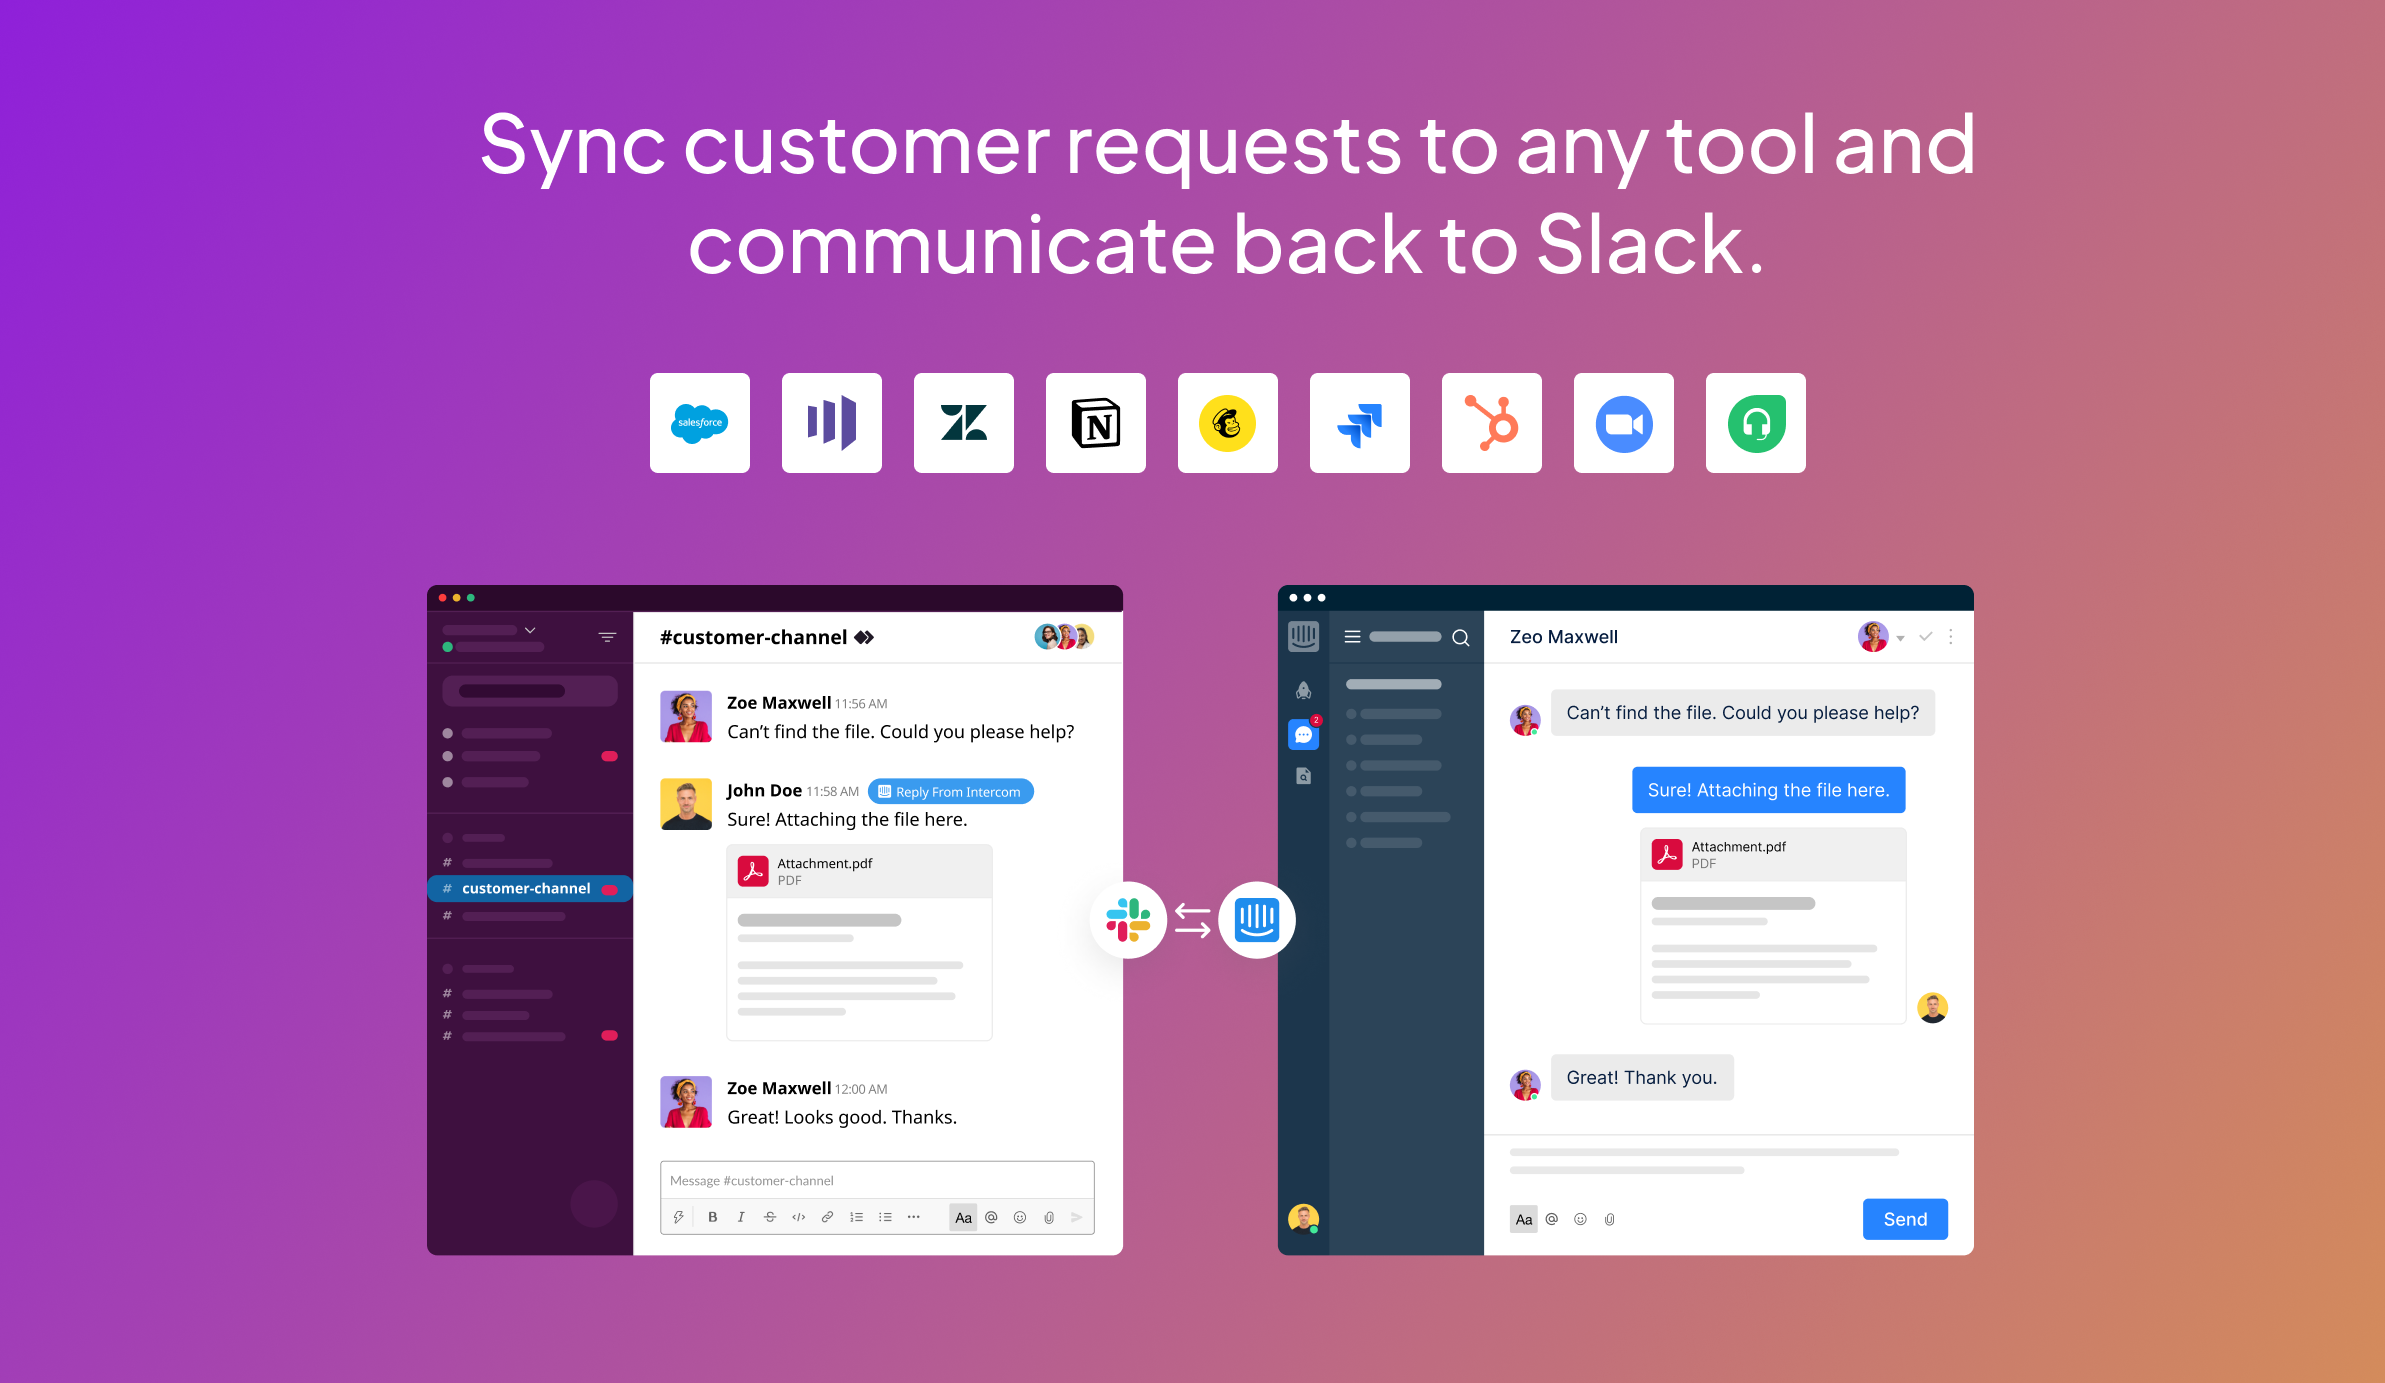Click the 'Great! Thank you.' message bubble

1642,1078
